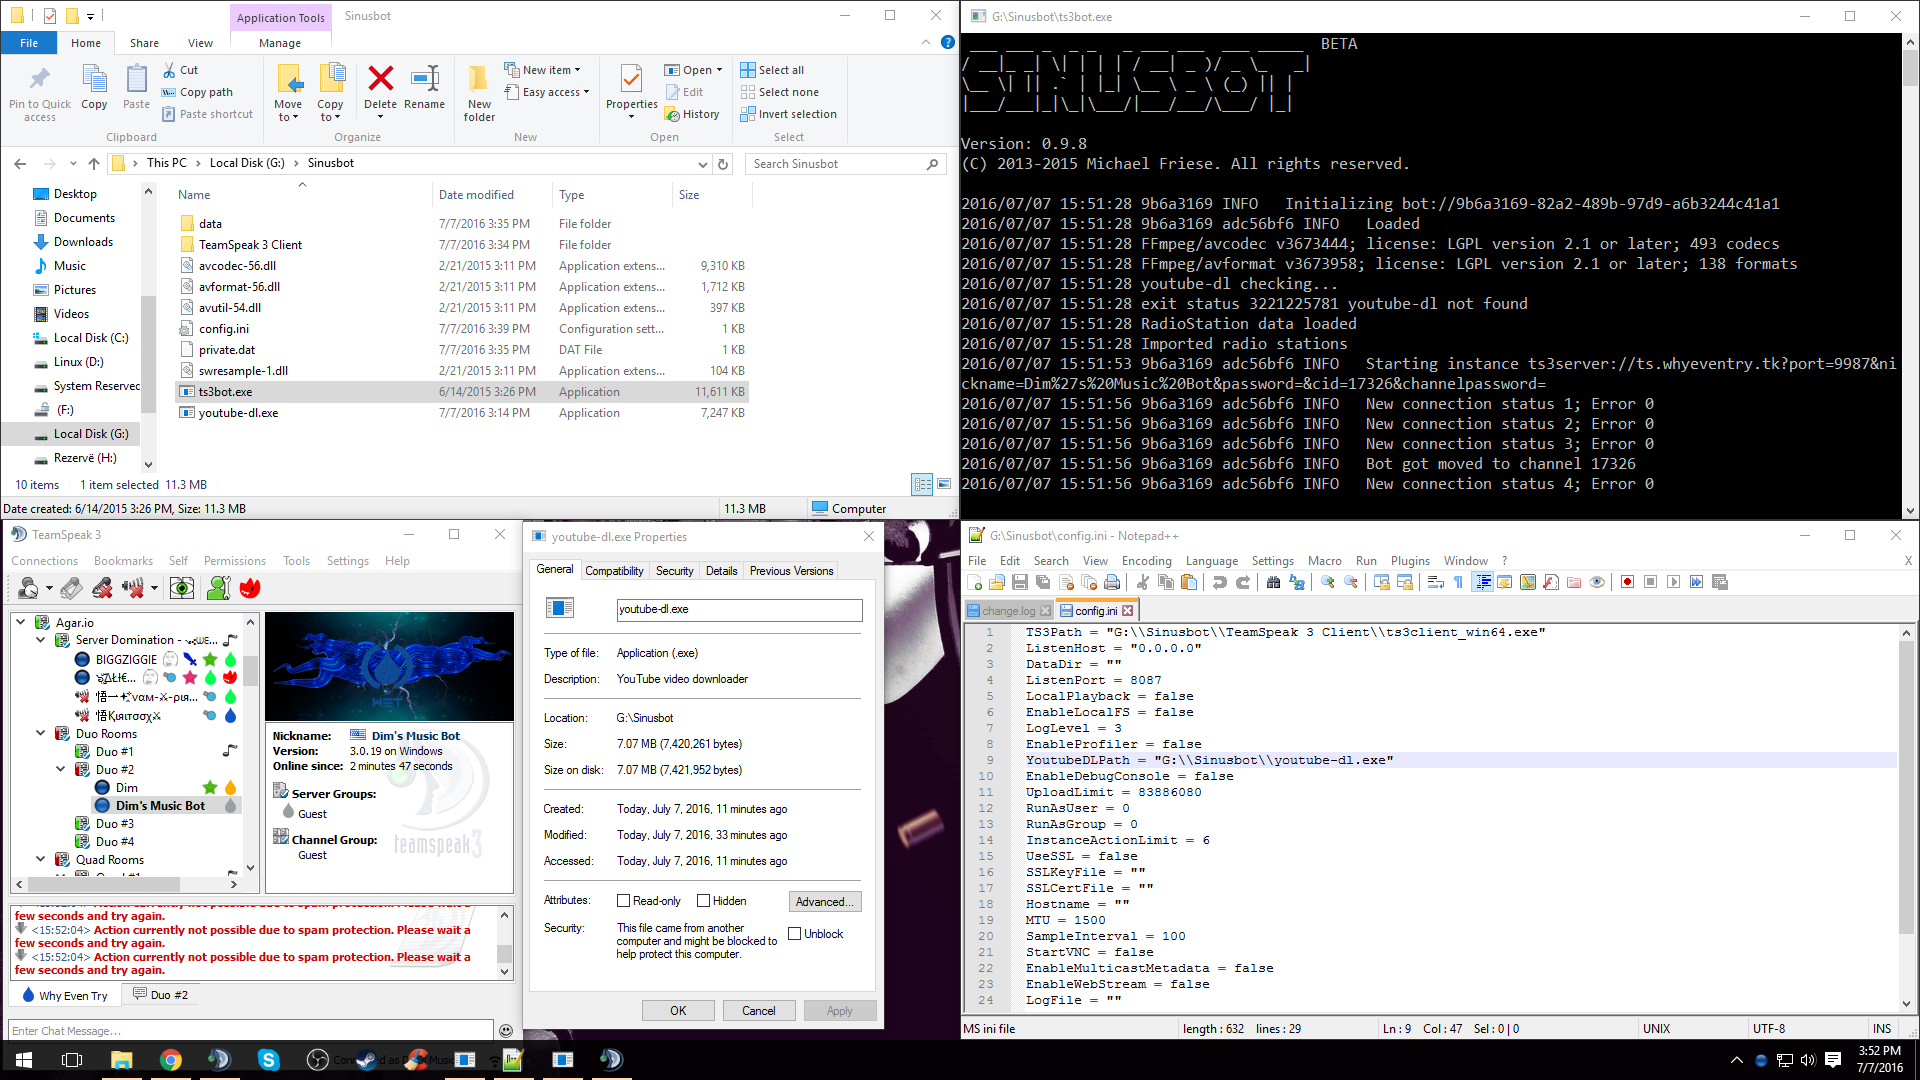Collapse Server Domination channel node
Image resolution: width=1920 pixels, height=1080 pixels.
pos(40,640)
